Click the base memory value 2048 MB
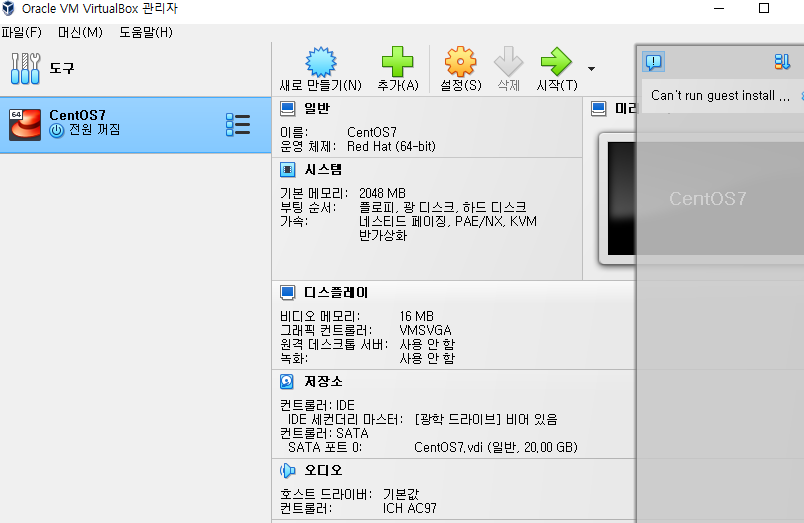 (x=382, y=193)
